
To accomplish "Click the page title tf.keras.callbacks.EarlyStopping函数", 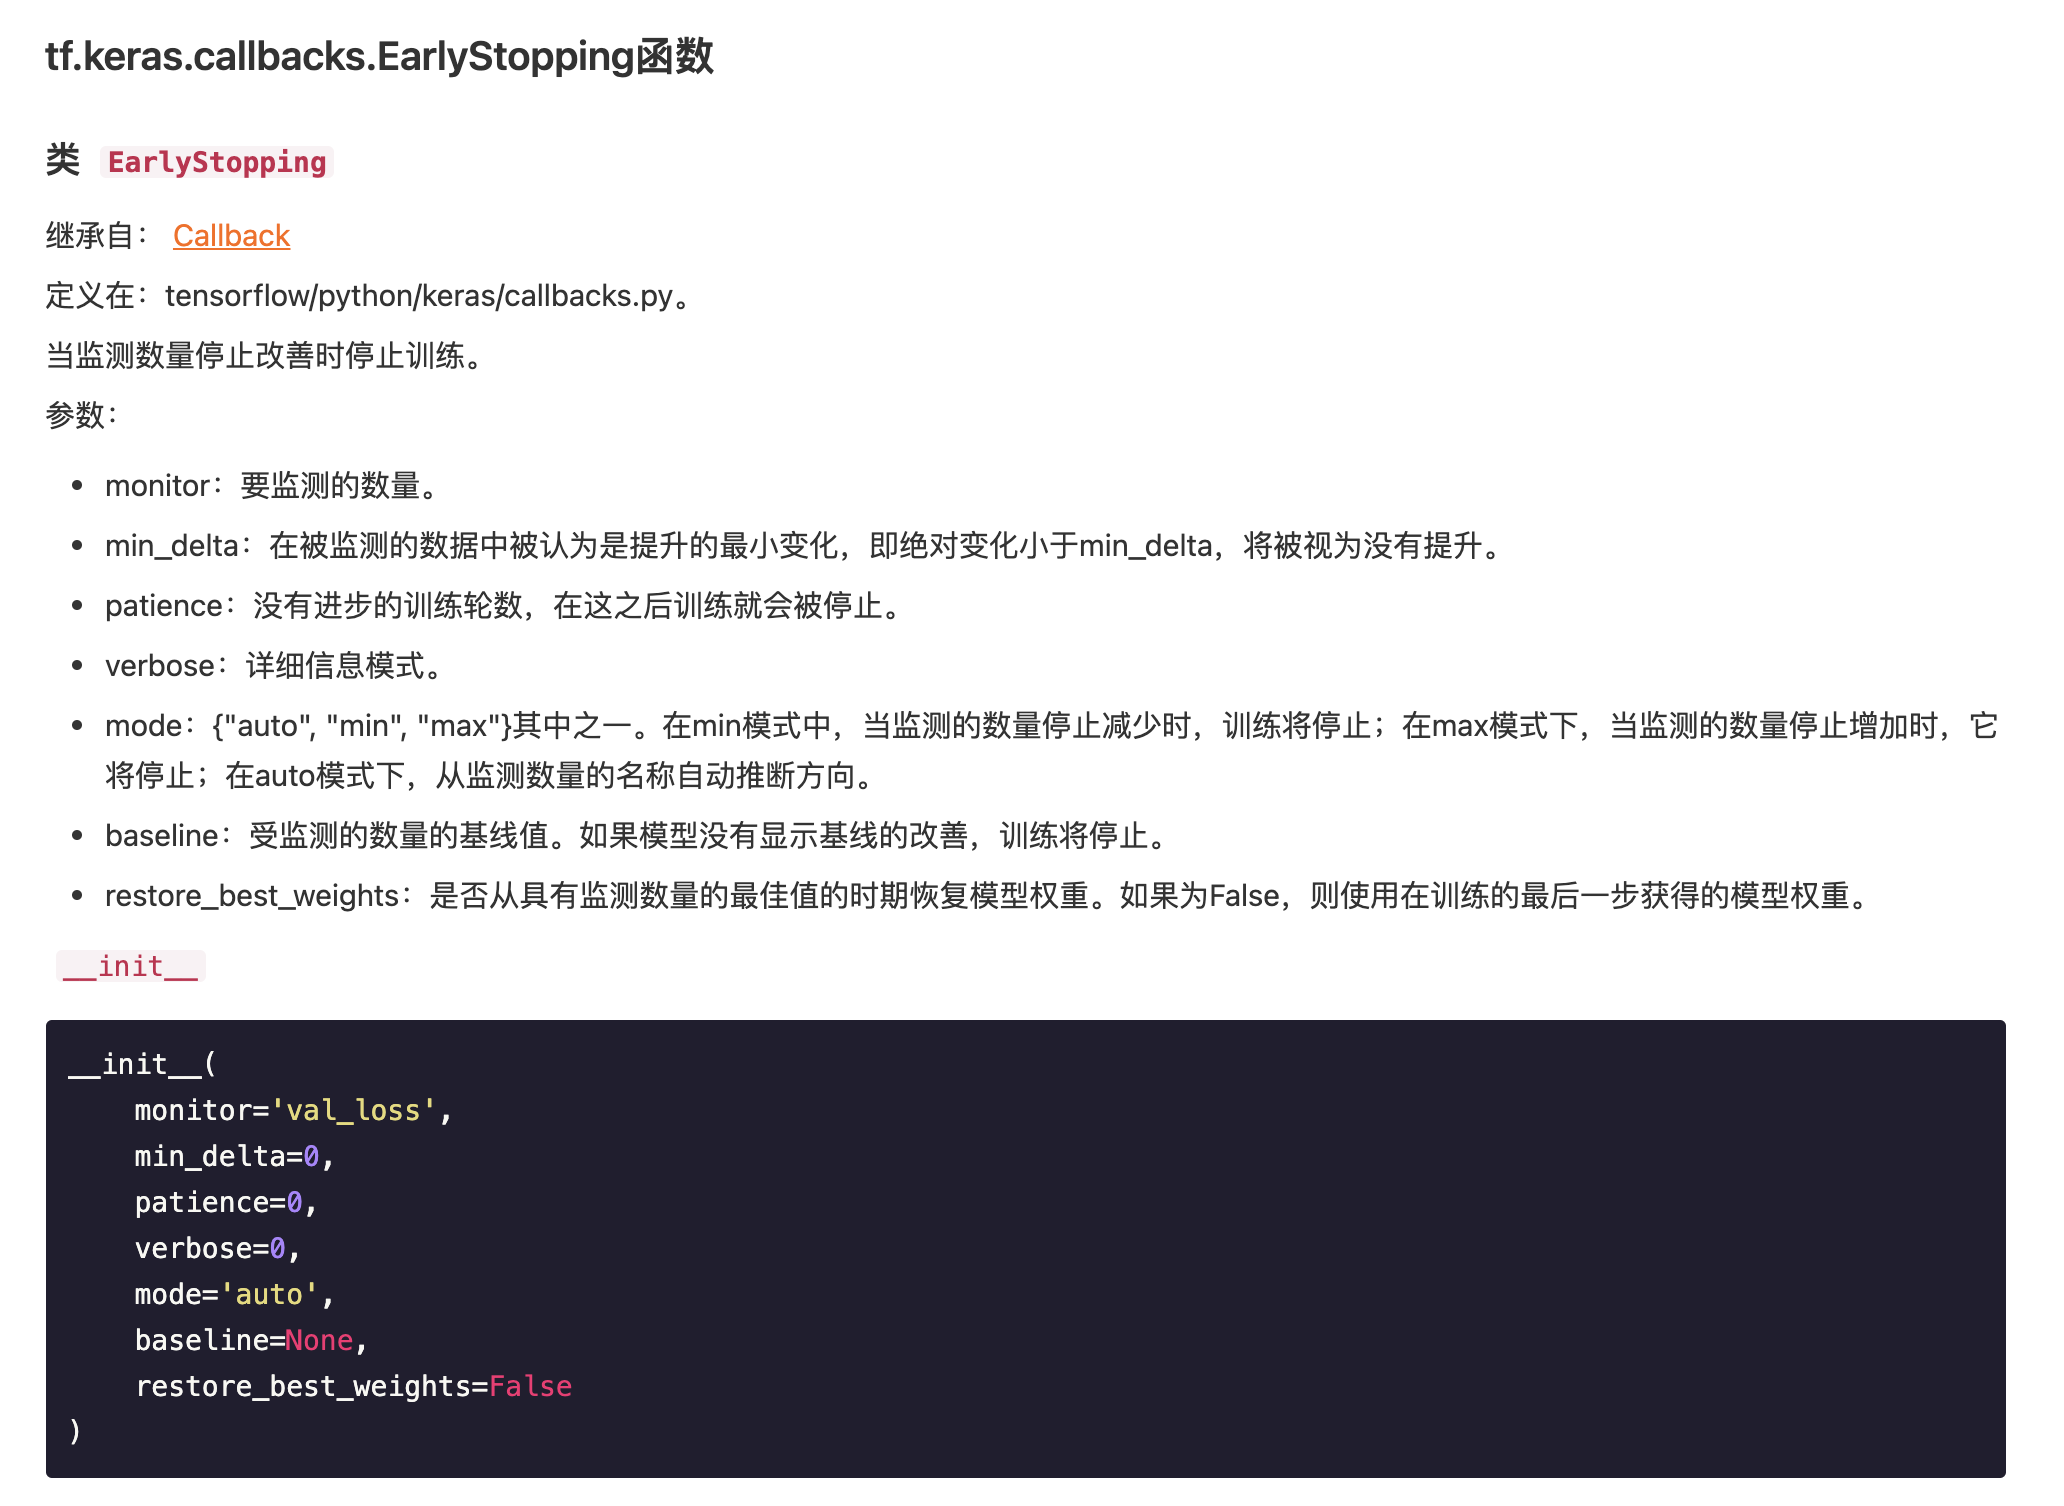I will [379, 56].
